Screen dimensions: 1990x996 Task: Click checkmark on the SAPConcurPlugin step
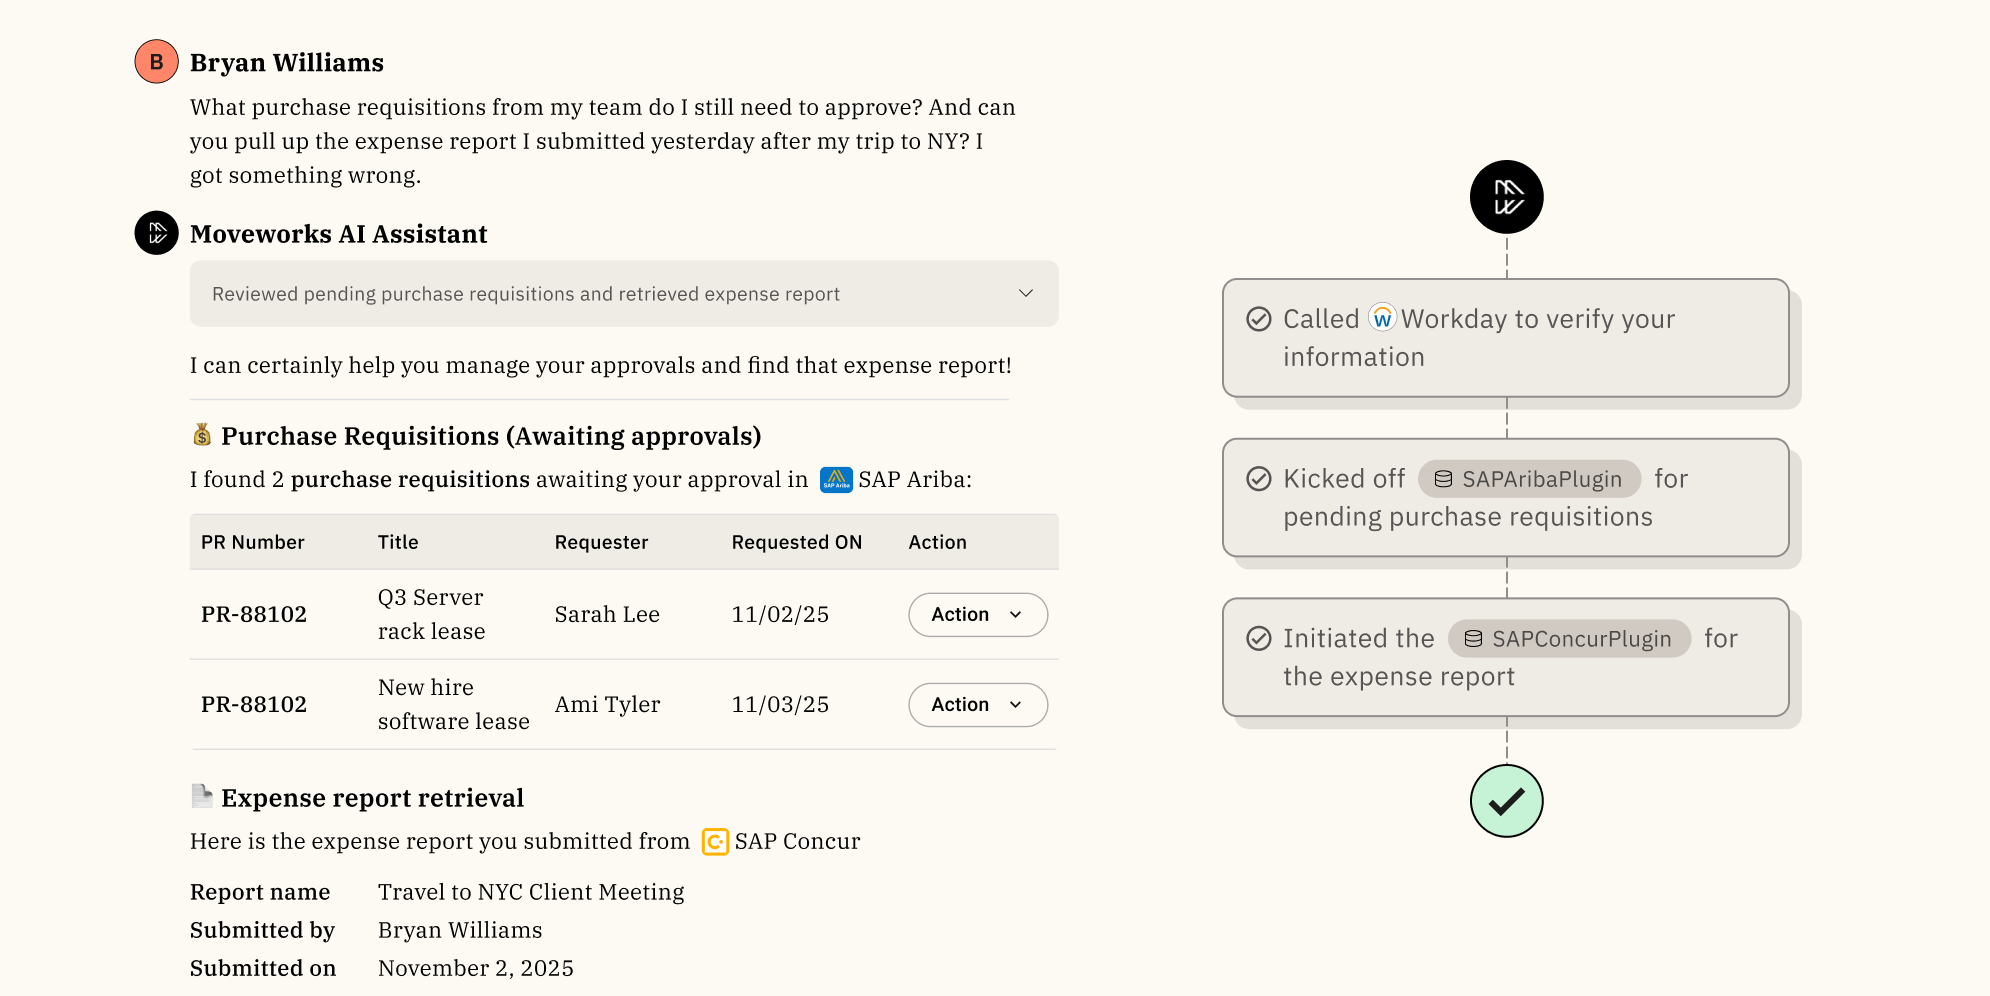[1259, 638]
